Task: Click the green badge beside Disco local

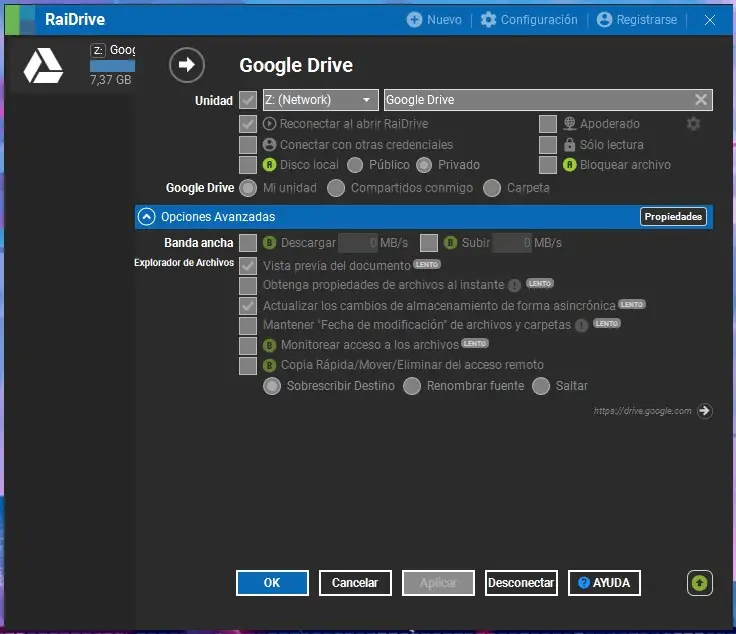Action: [x=269, y=165]
